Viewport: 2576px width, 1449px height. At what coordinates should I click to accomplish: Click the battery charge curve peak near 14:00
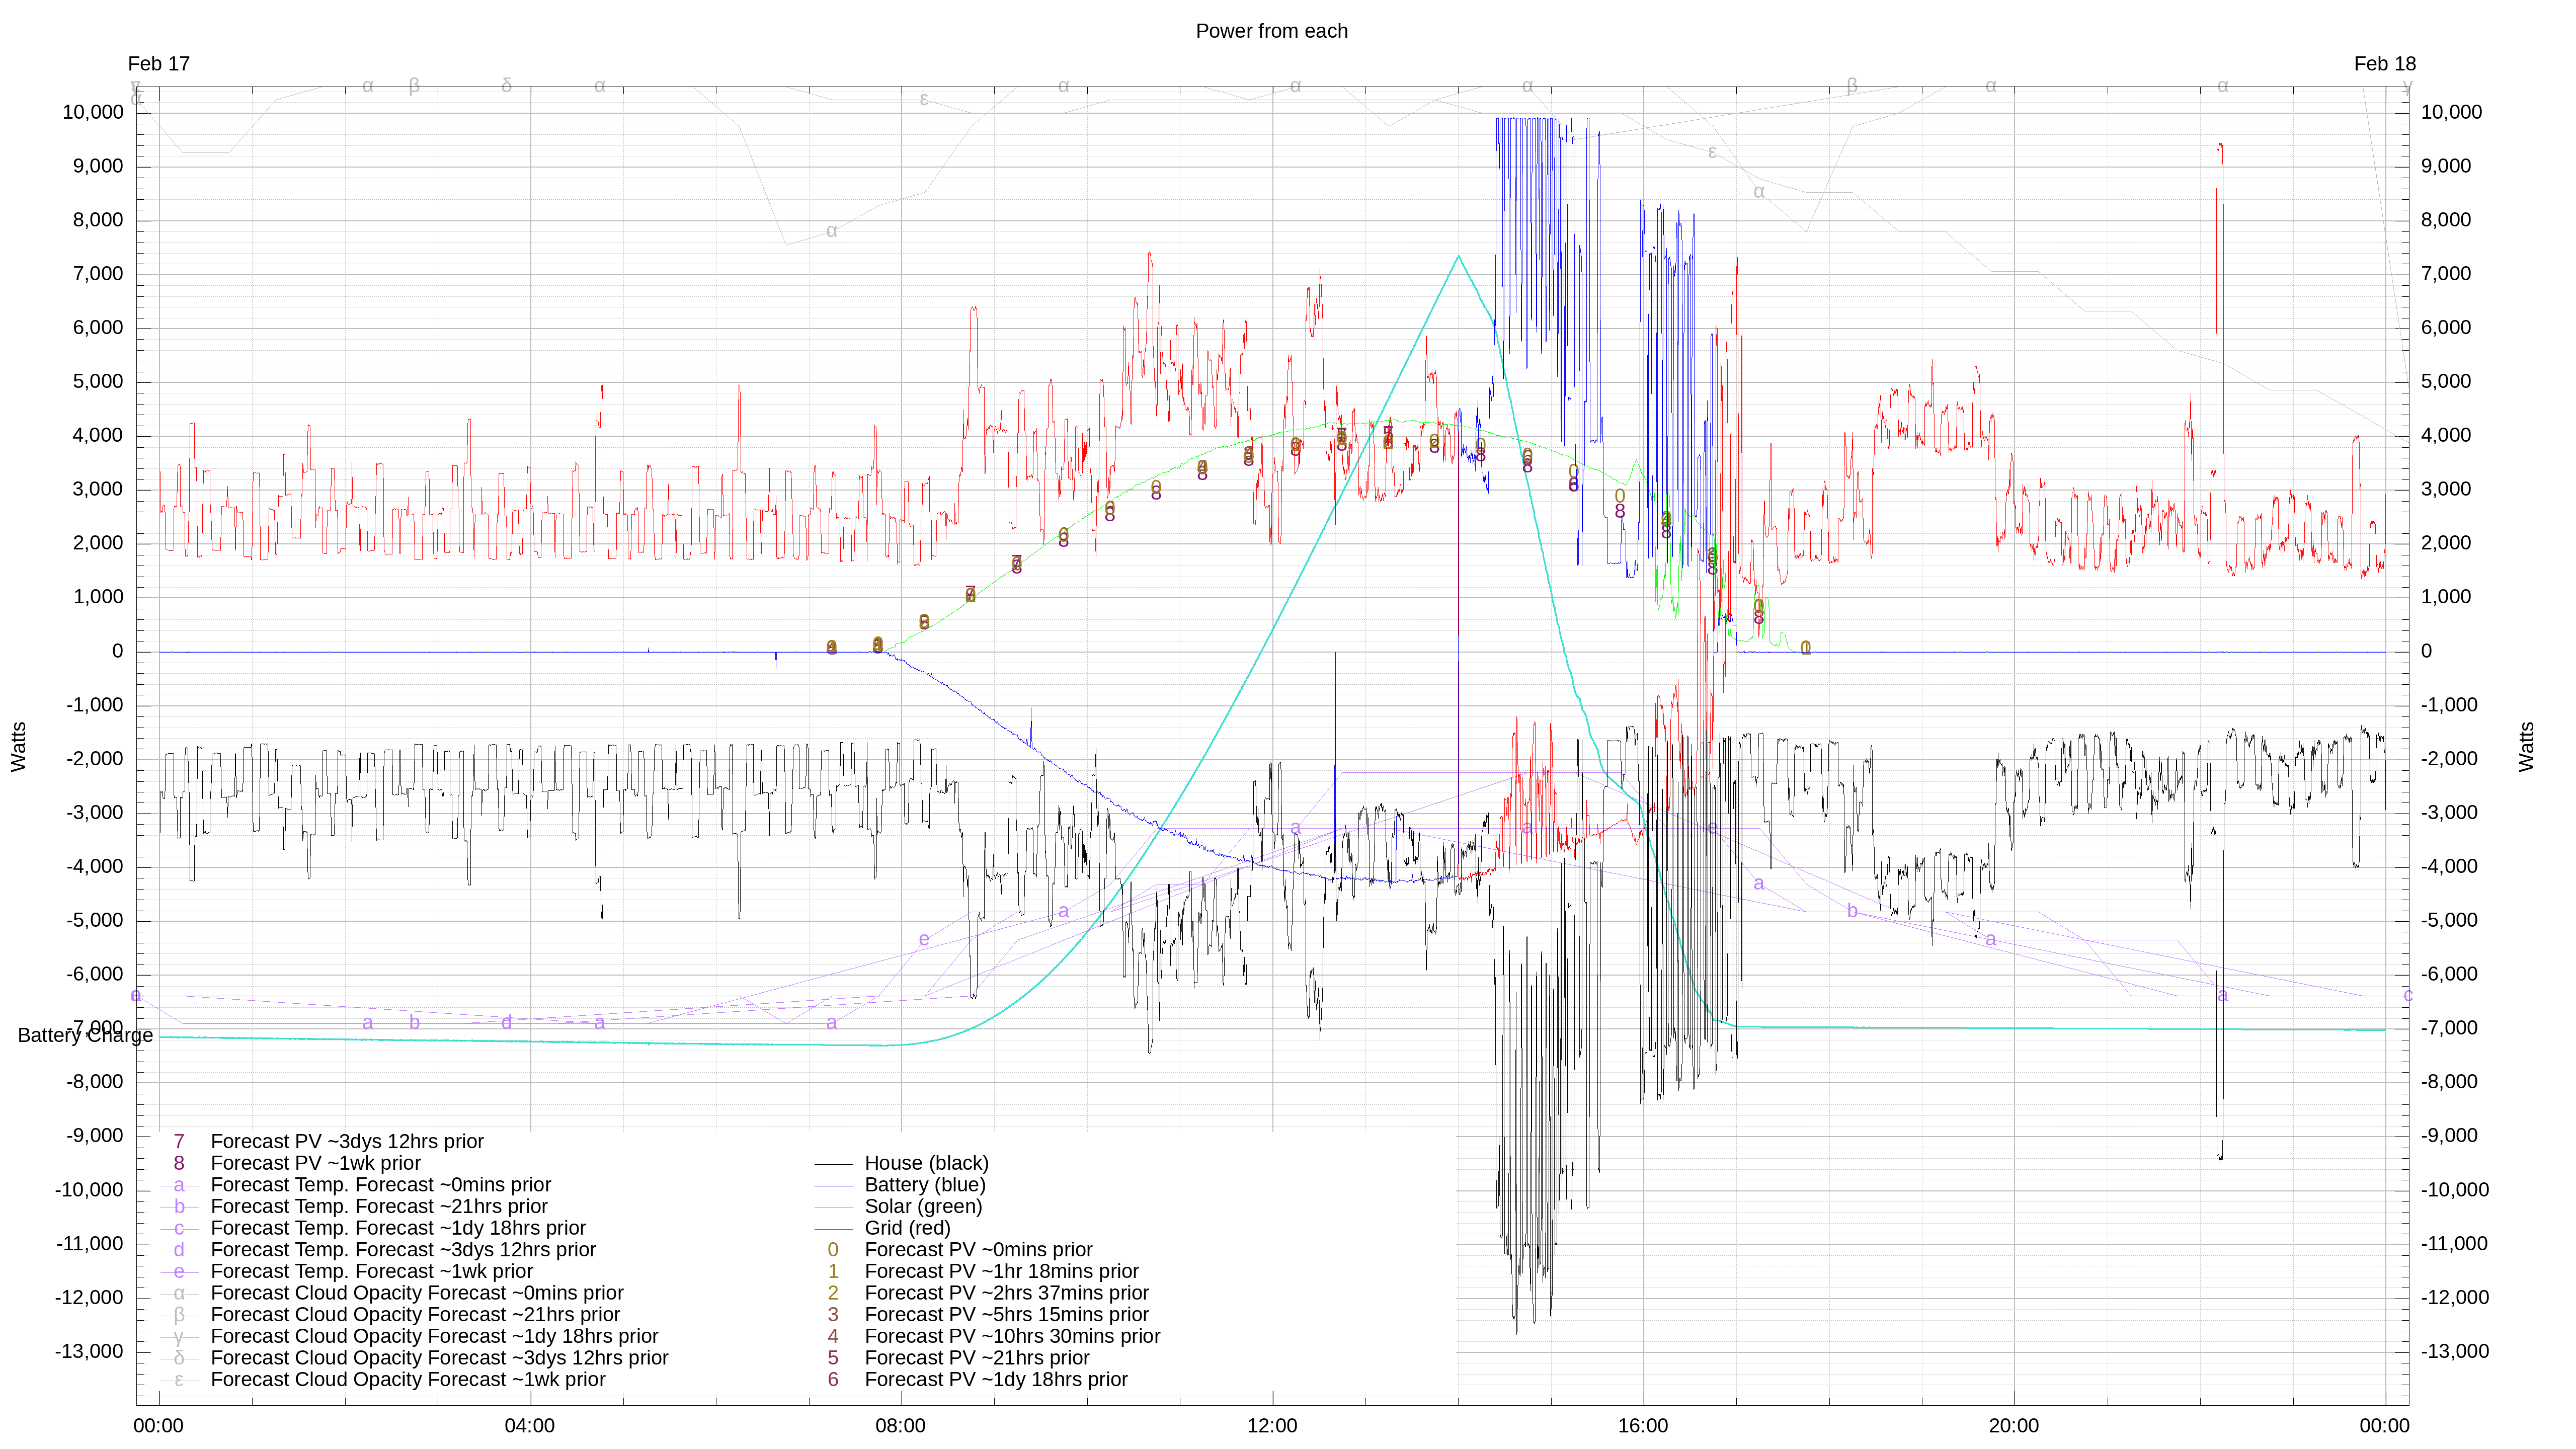tap(1458, 257)
